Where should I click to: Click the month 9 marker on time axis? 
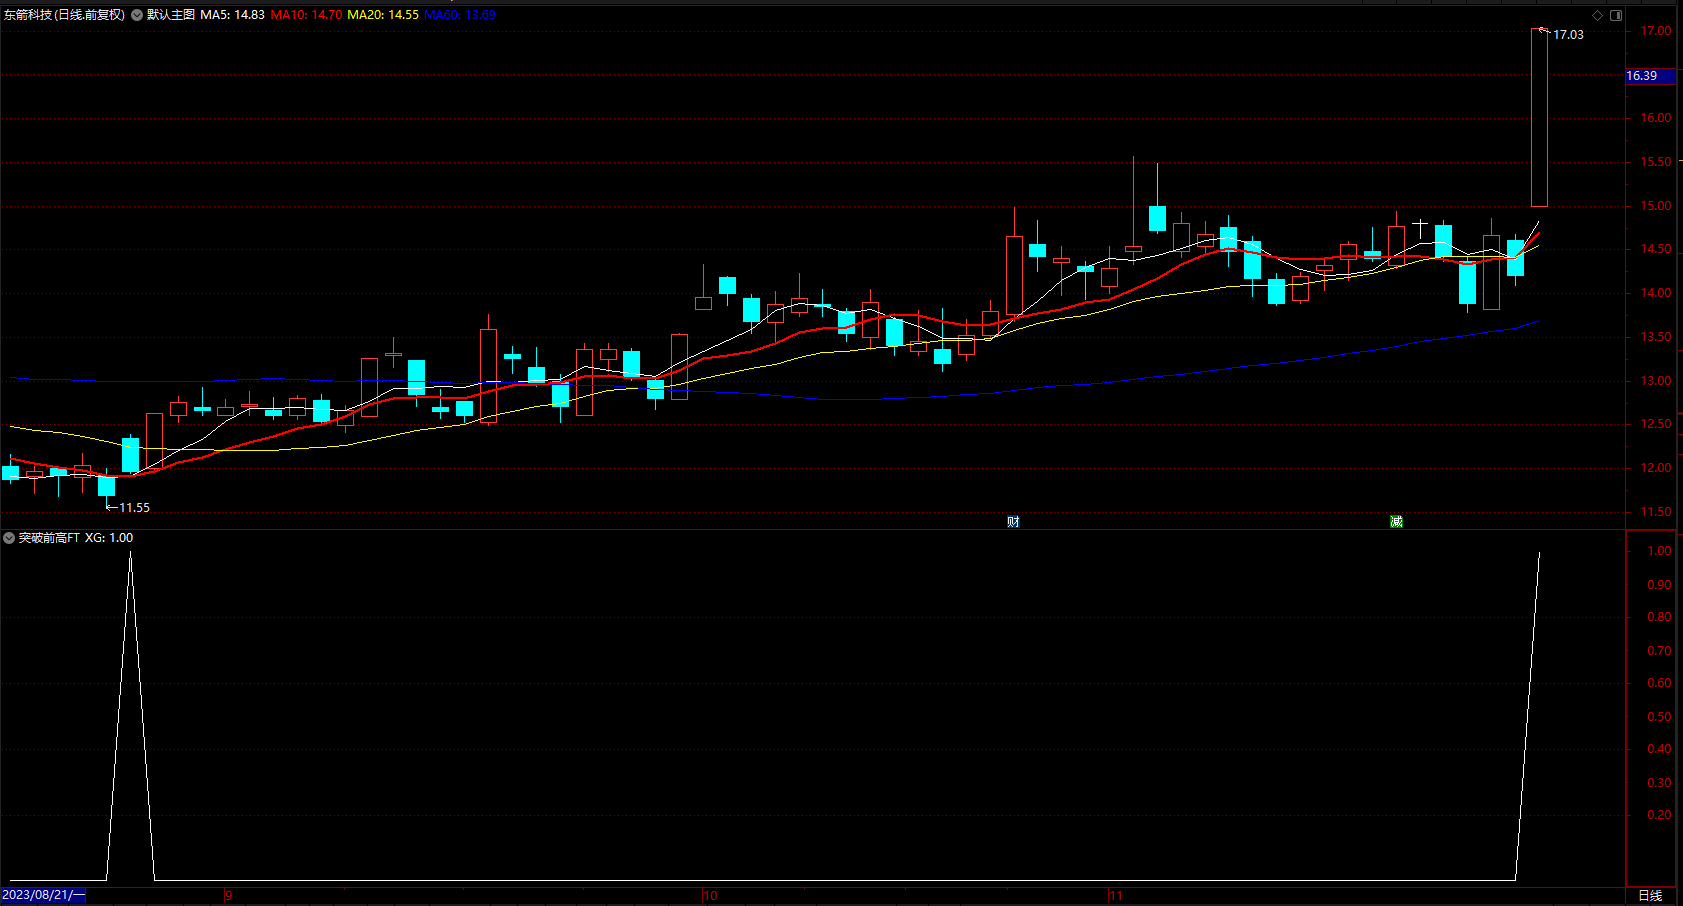pyautogui.click(x=229, y=896)
